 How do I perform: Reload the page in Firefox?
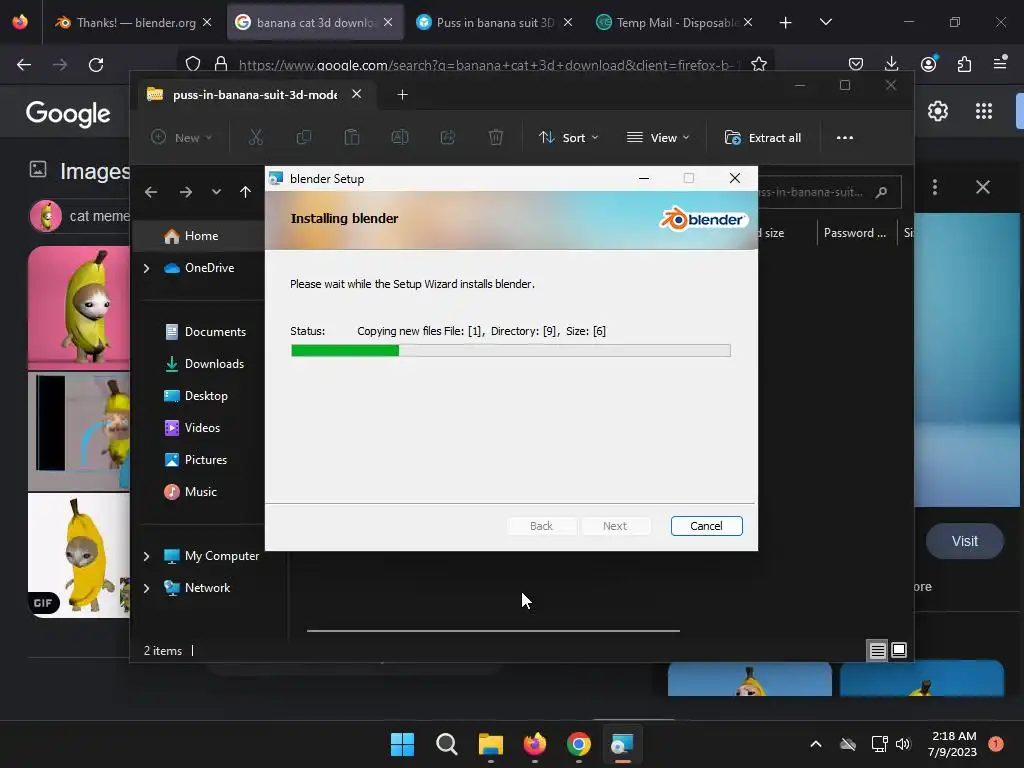96,65
